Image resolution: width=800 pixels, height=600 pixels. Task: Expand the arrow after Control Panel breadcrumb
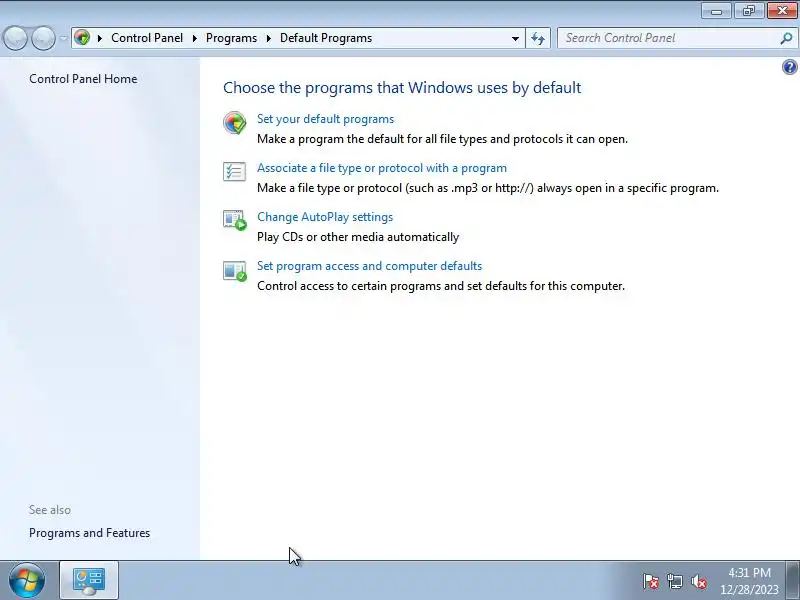(194, 38)
